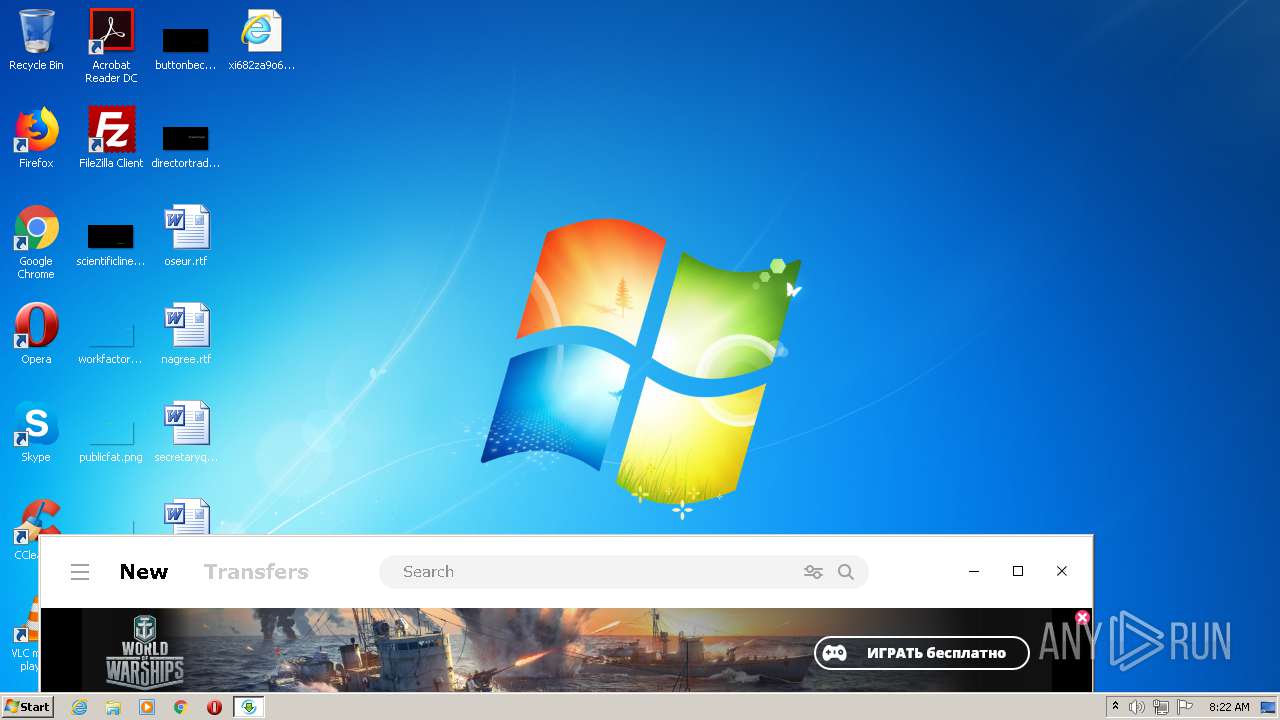Open the hamburger menu in the app
The height and width of the screenshot is (720, 1280).
tap(80, 572)
